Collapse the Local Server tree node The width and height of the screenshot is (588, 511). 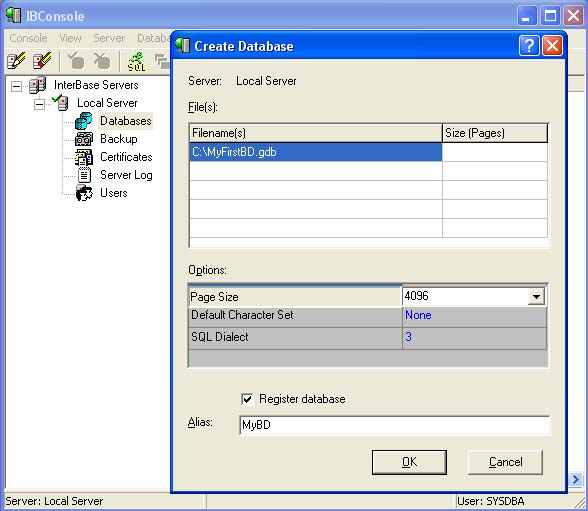tap(39, 105)
